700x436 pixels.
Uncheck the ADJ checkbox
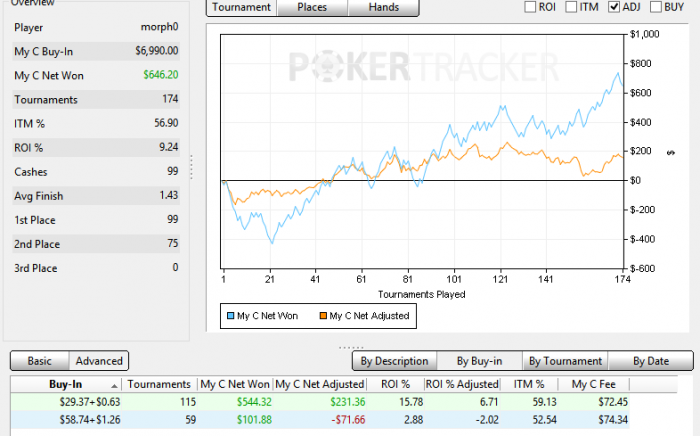(x=614, y=7)
